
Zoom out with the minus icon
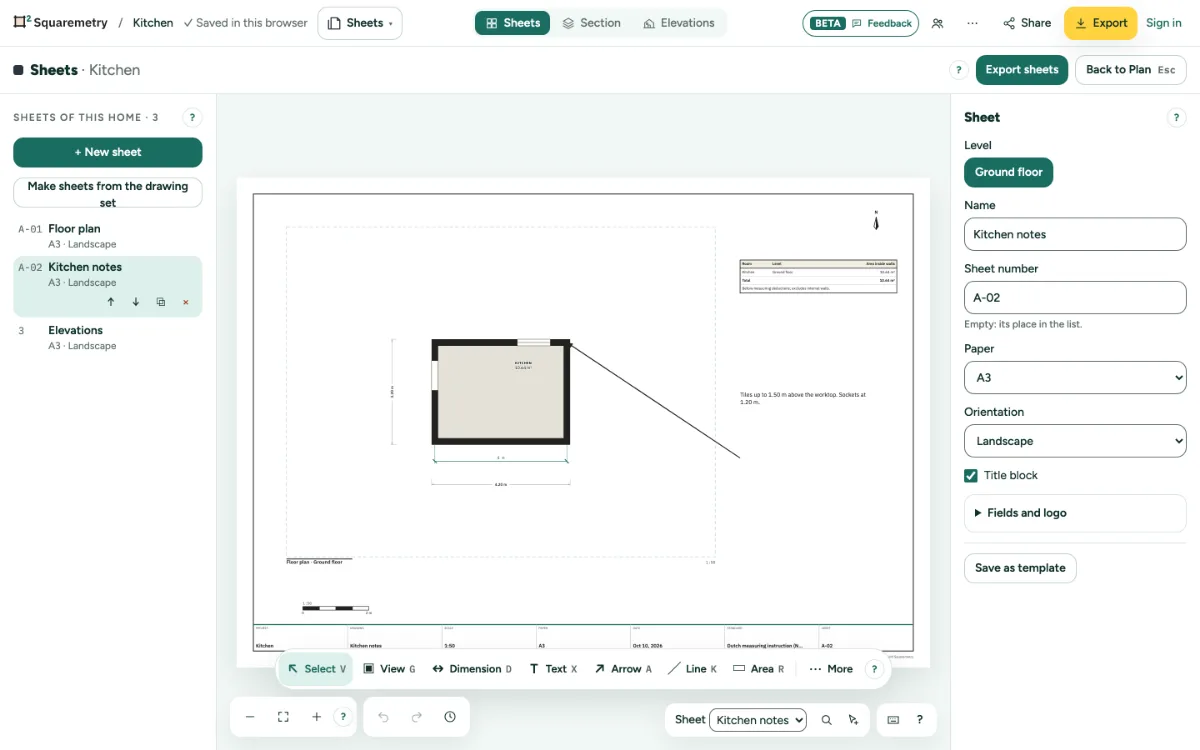250,717
